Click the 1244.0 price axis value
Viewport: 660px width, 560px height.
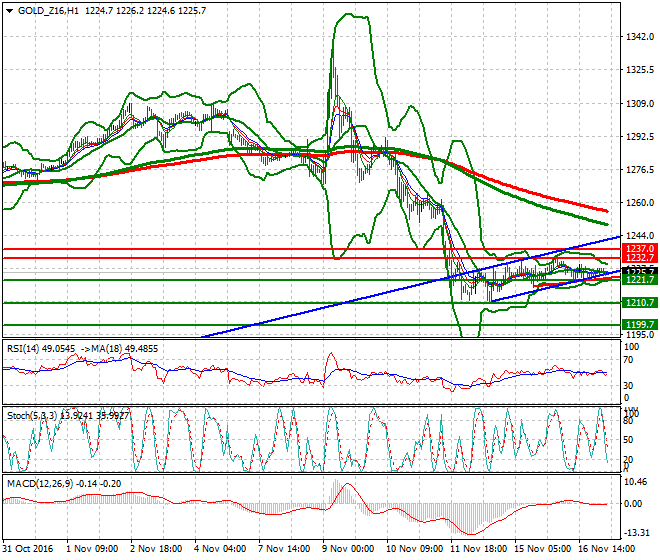pos(640,236)
